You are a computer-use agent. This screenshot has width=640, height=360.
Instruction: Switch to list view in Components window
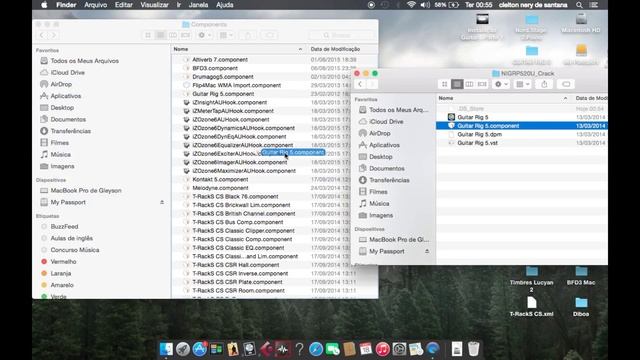click(x=160, y=36)
